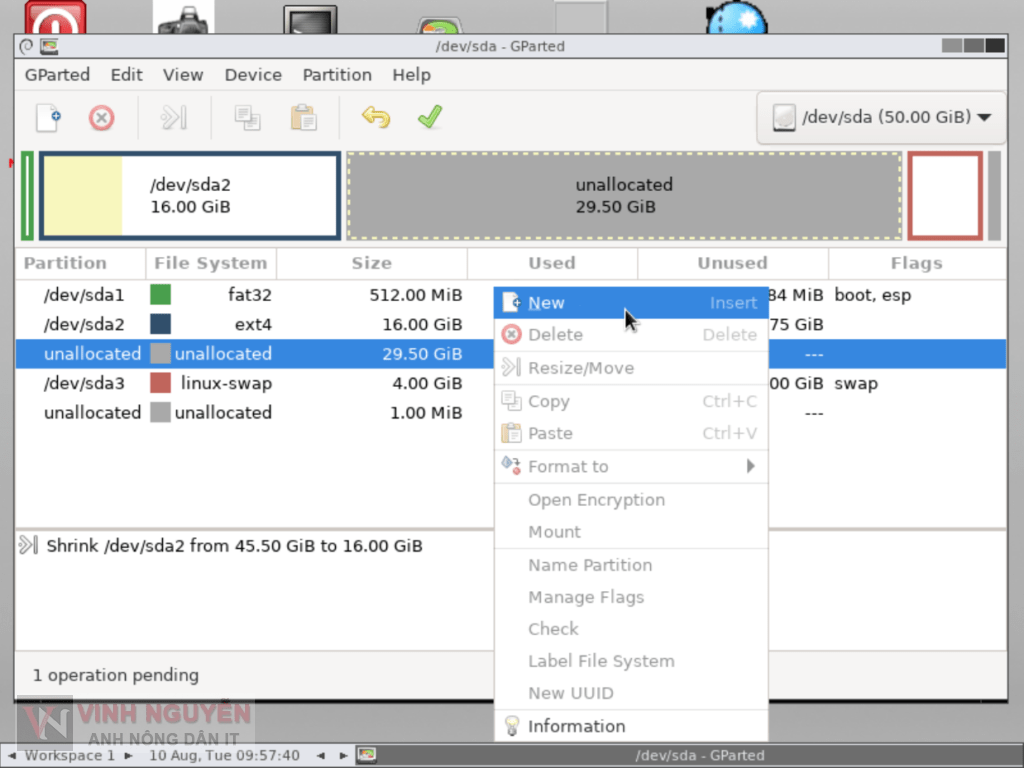Undo the last operation with the yellow arrow icon

click(375, 117)
